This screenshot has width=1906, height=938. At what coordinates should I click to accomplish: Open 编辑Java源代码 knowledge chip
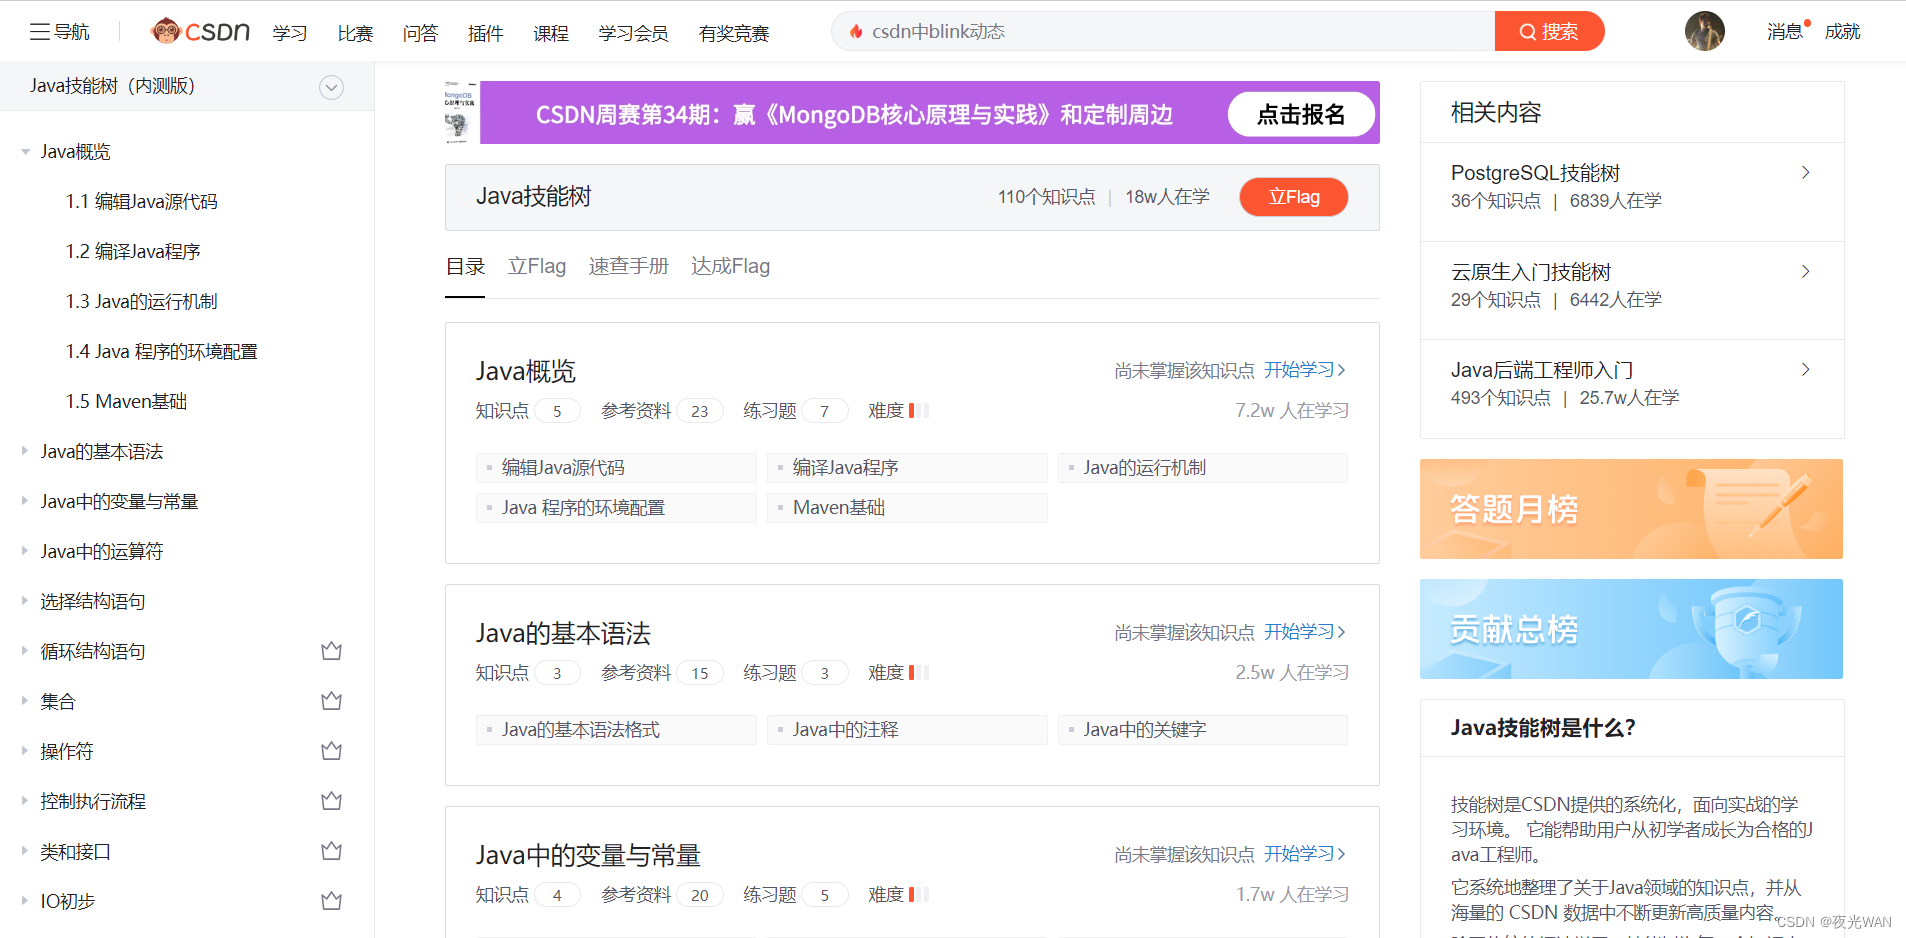(616, 468)
